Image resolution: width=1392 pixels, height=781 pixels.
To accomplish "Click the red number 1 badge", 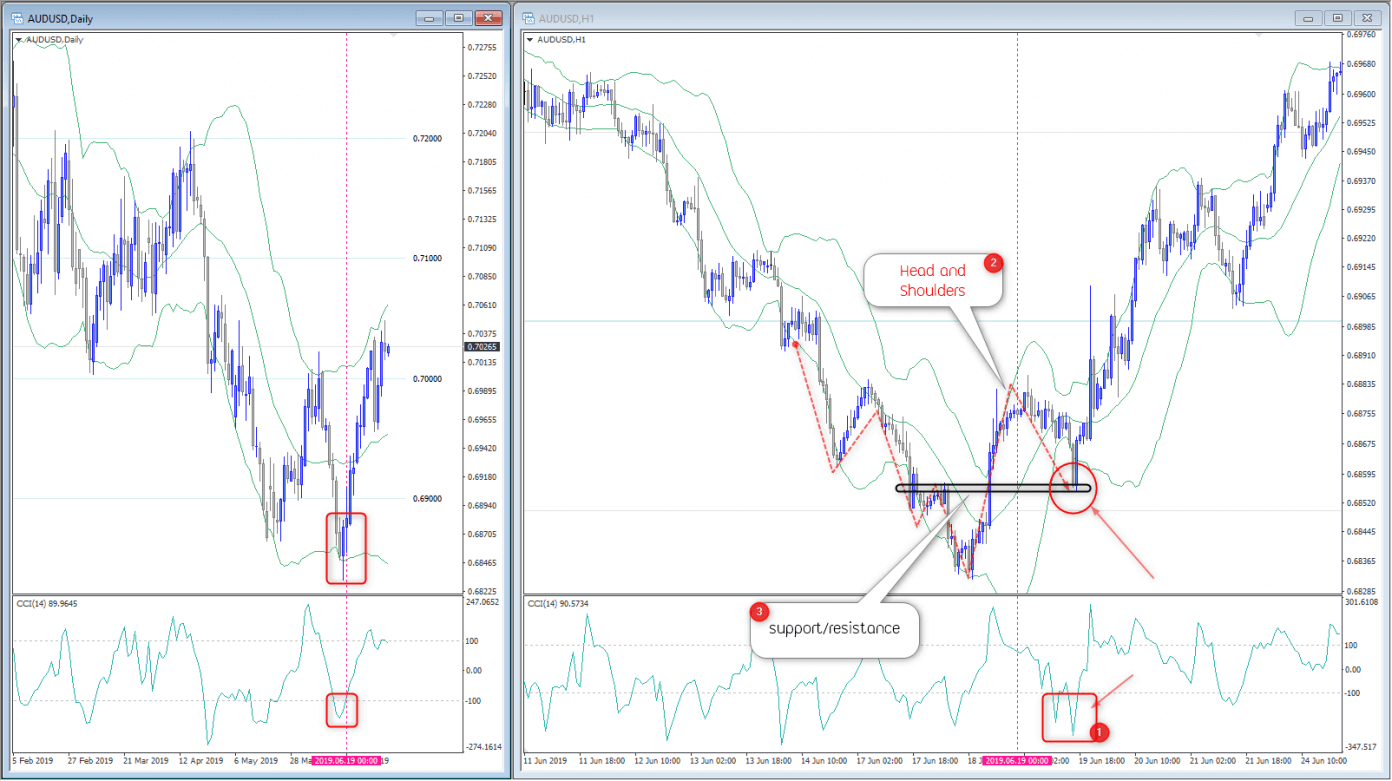I will tap(1097, 732).
